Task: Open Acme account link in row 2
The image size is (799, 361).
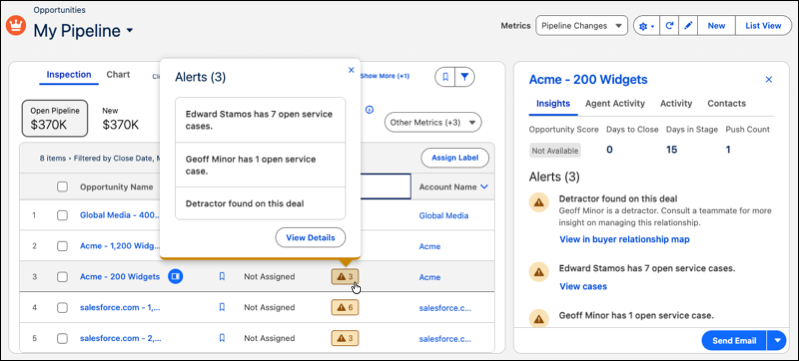Action: (430, 246)
